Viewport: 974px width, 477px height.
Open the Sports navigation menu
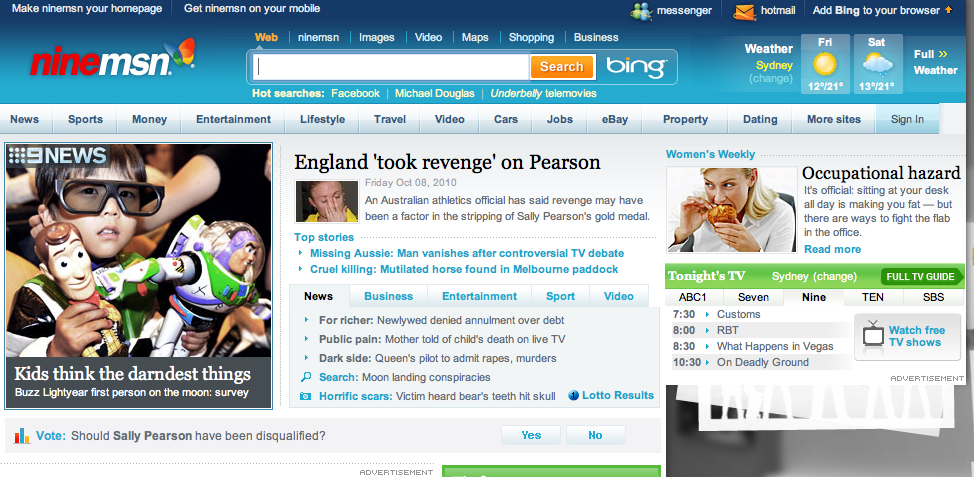[85, 119]
